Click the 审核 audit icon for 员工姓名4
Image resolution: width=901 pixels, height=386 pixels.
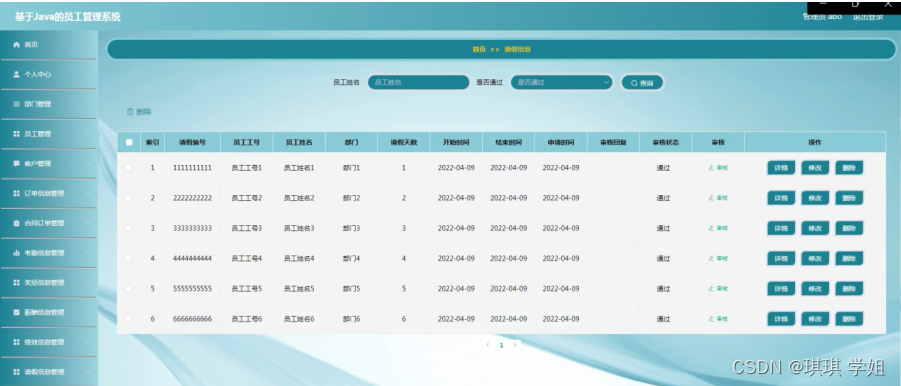[711, 258]
